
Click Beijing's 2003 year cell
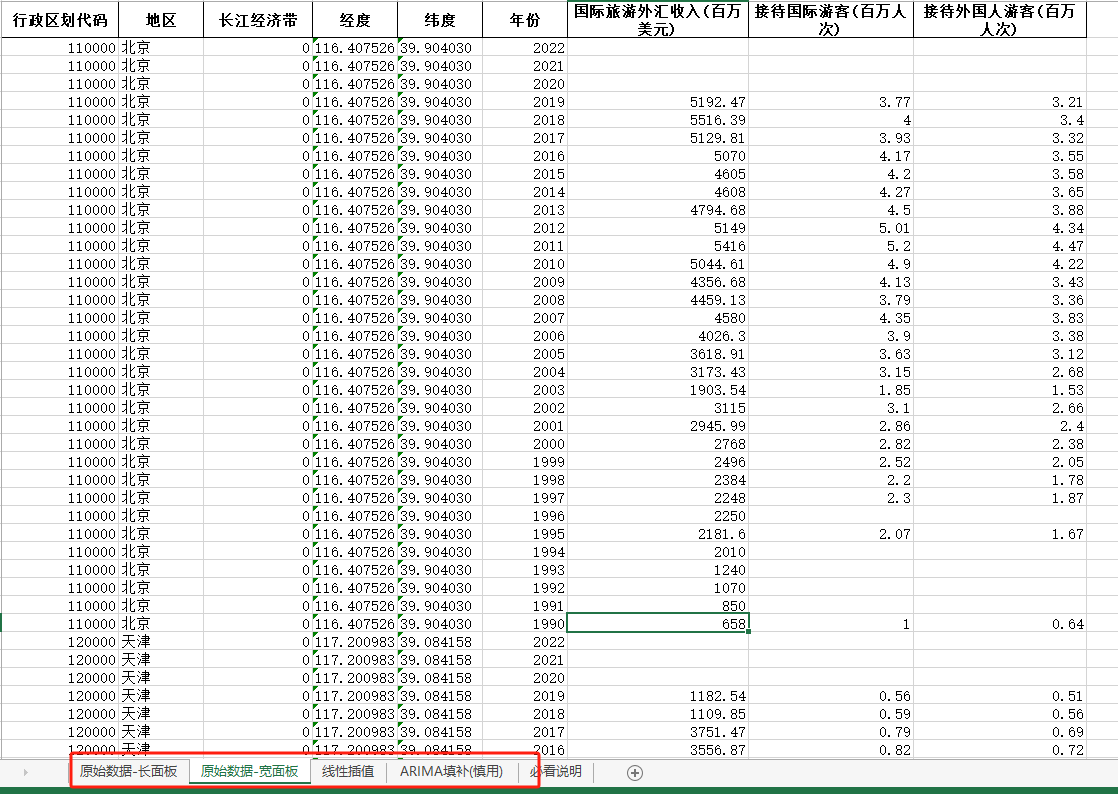tap(525, 390)
